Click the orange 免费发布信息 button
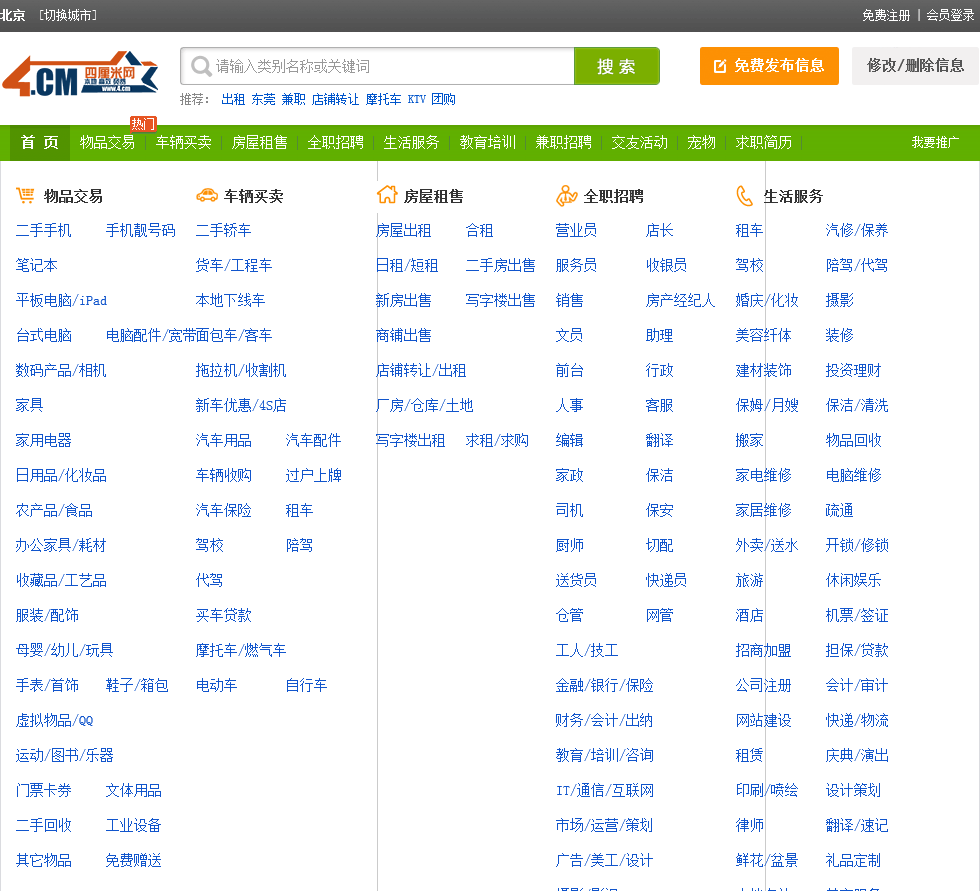This screenshot has height=891, width=980. pyautogui.click(x=769, y=66)
